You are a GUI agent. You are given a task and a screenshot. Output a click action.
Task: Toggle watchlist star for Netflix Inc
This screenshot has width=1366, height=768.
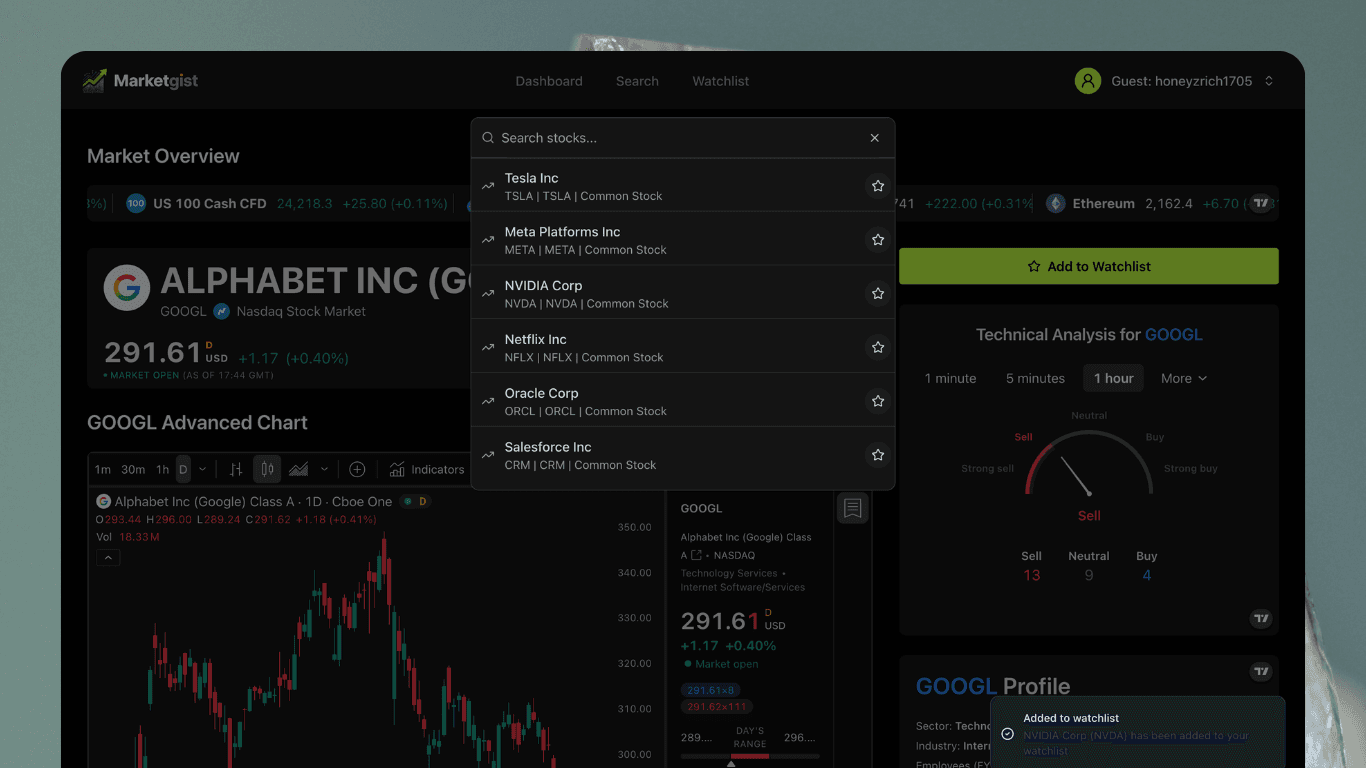[877, 347]
